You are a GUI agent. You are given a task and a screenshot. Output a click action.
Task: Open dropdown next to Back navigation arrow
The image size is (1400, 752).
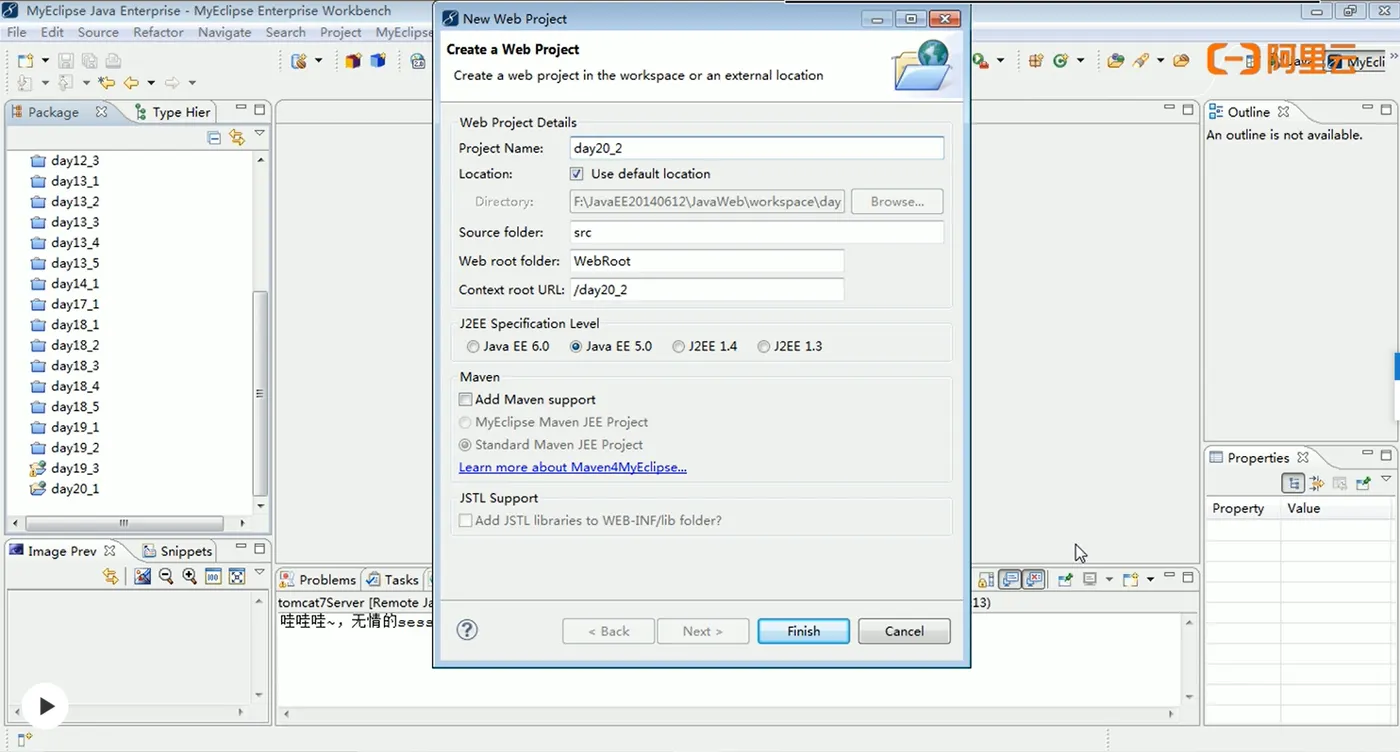point(151,83)
